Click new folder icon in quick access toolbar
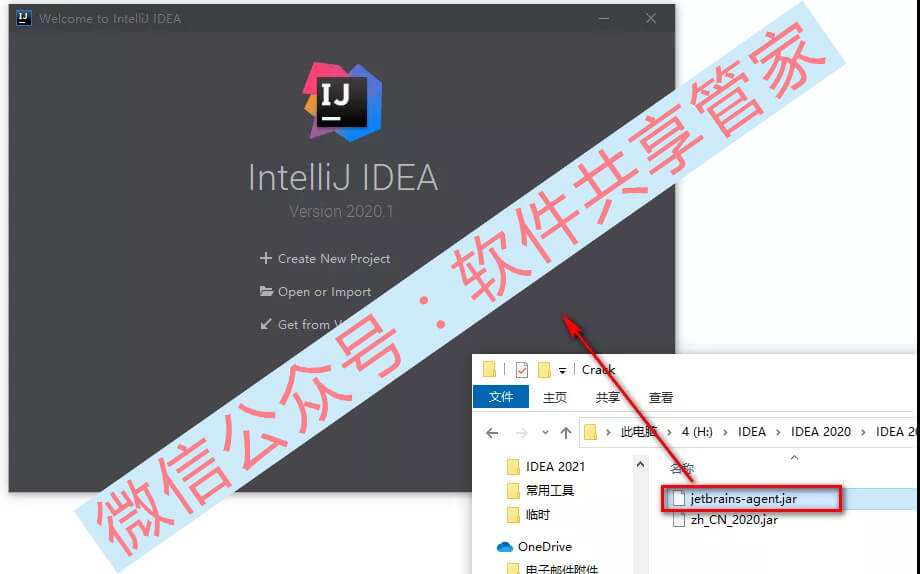This screenshot has height=574, width=920. pos(544,370)
